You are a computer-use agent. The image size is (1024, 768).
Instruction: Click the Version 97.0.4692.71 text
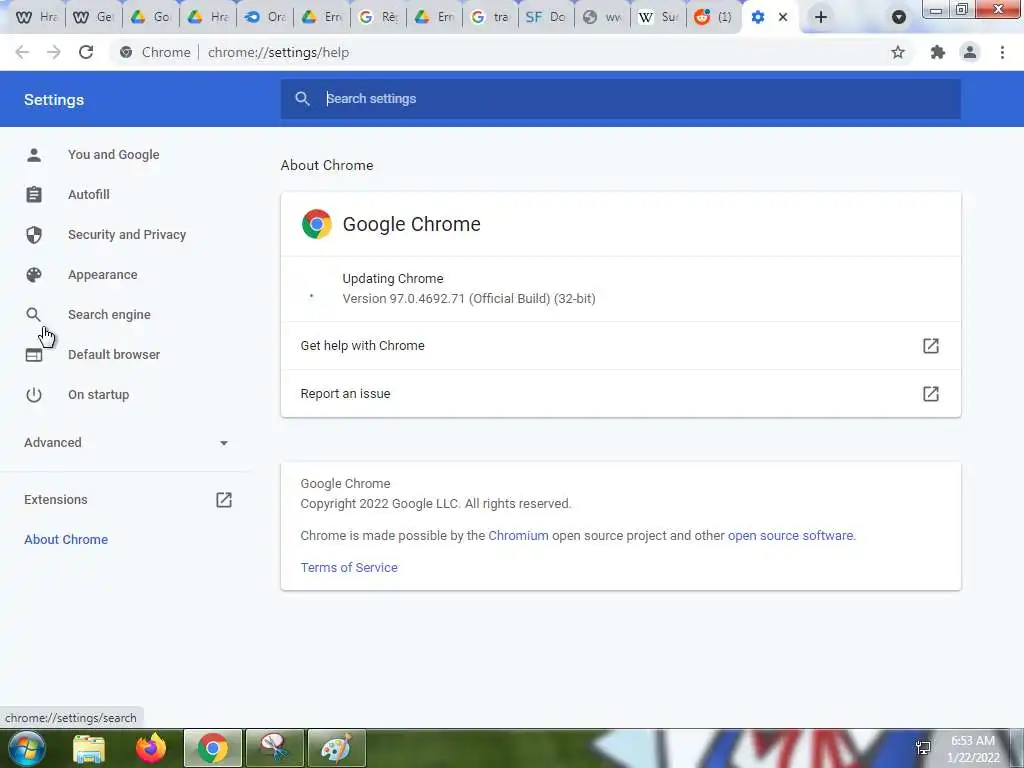coord(469,298)
